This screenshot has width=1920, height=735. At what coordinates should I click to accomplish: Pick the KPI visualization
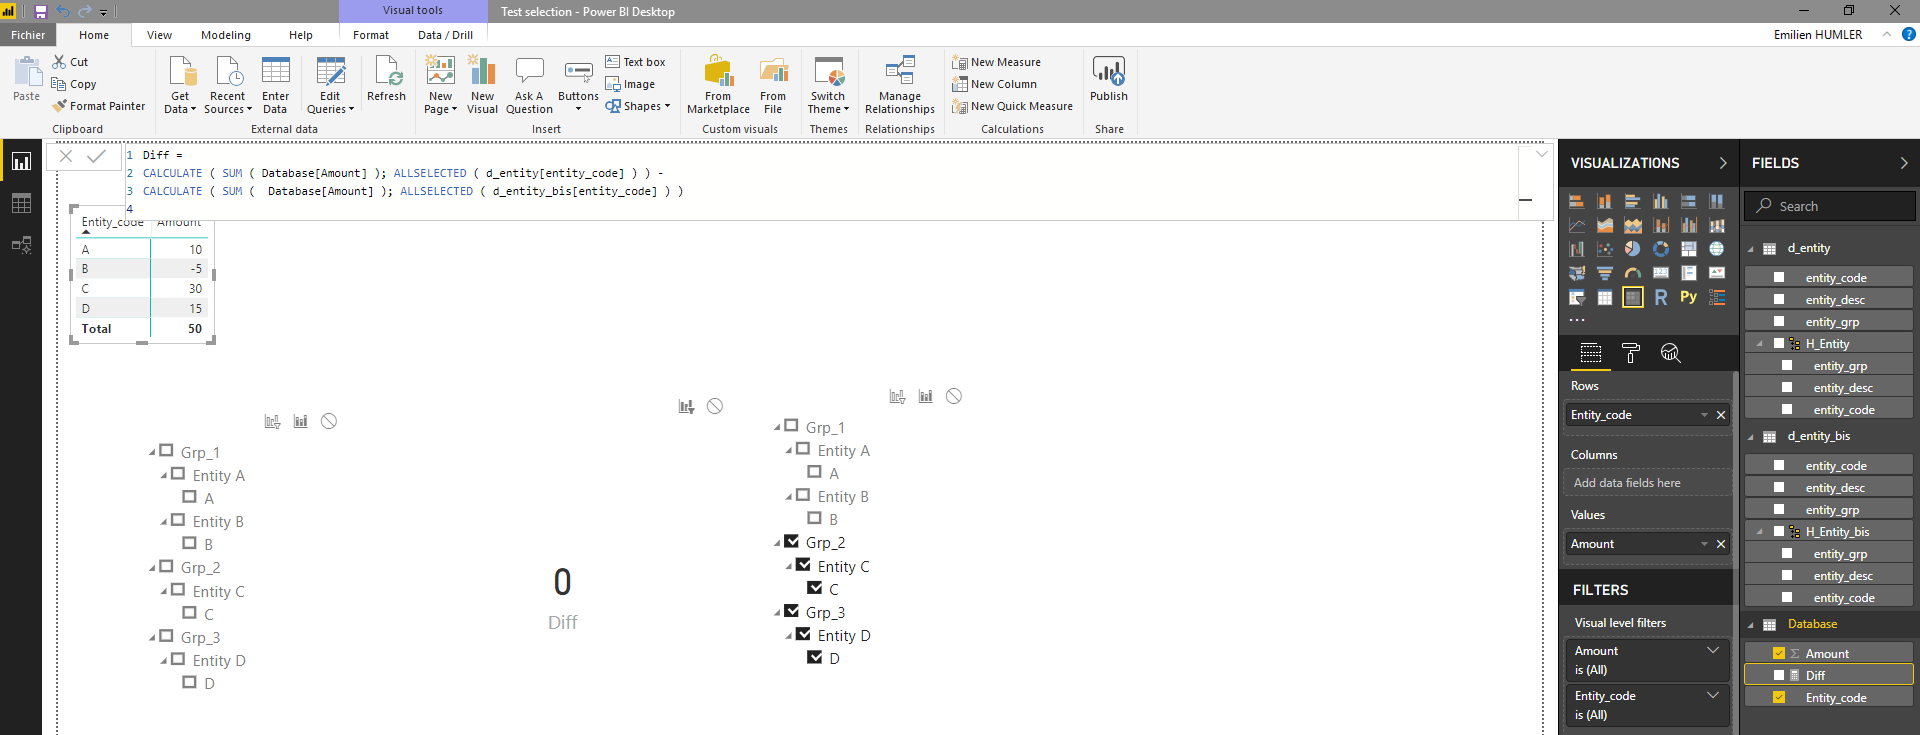point(1716,273)
